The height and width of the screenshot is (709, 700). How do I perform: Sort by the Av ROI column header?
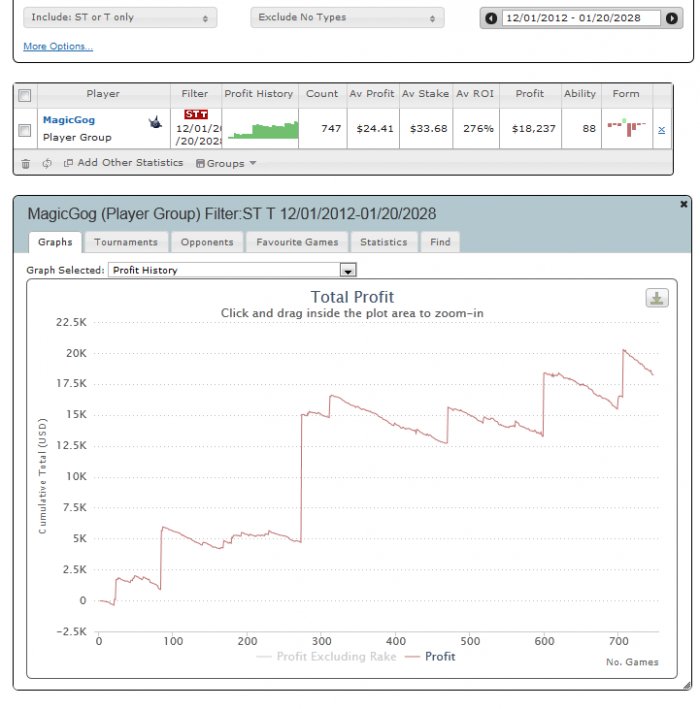pos(475,94)
